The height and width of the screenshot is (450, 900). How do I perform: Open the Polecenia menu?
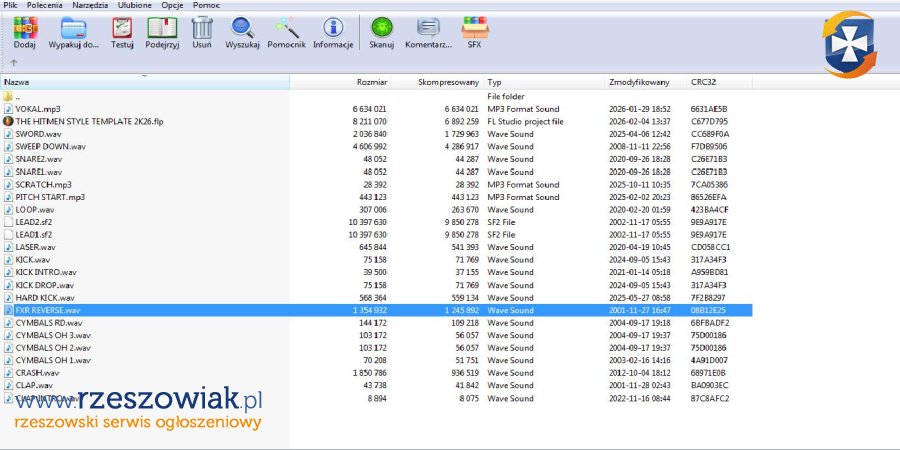click(46, 5)
